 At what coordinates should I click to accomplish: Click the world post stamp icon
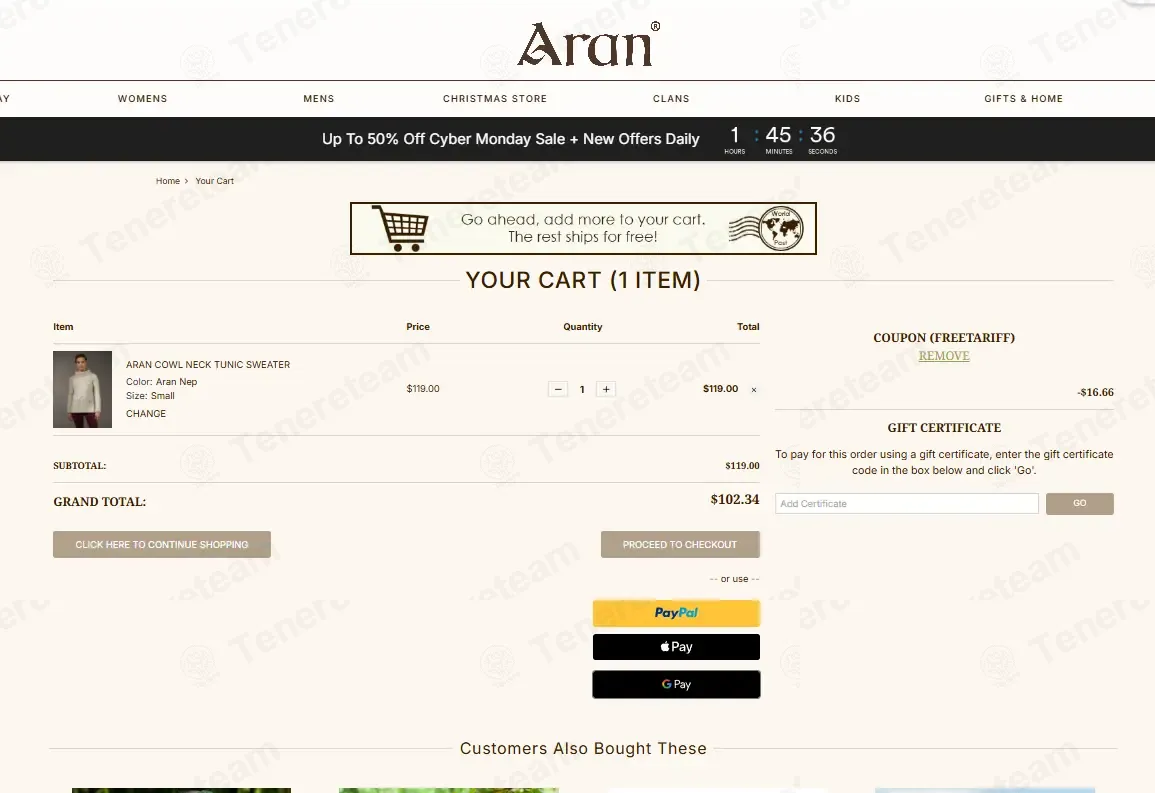pyautogui.click(x=781, y=228)
